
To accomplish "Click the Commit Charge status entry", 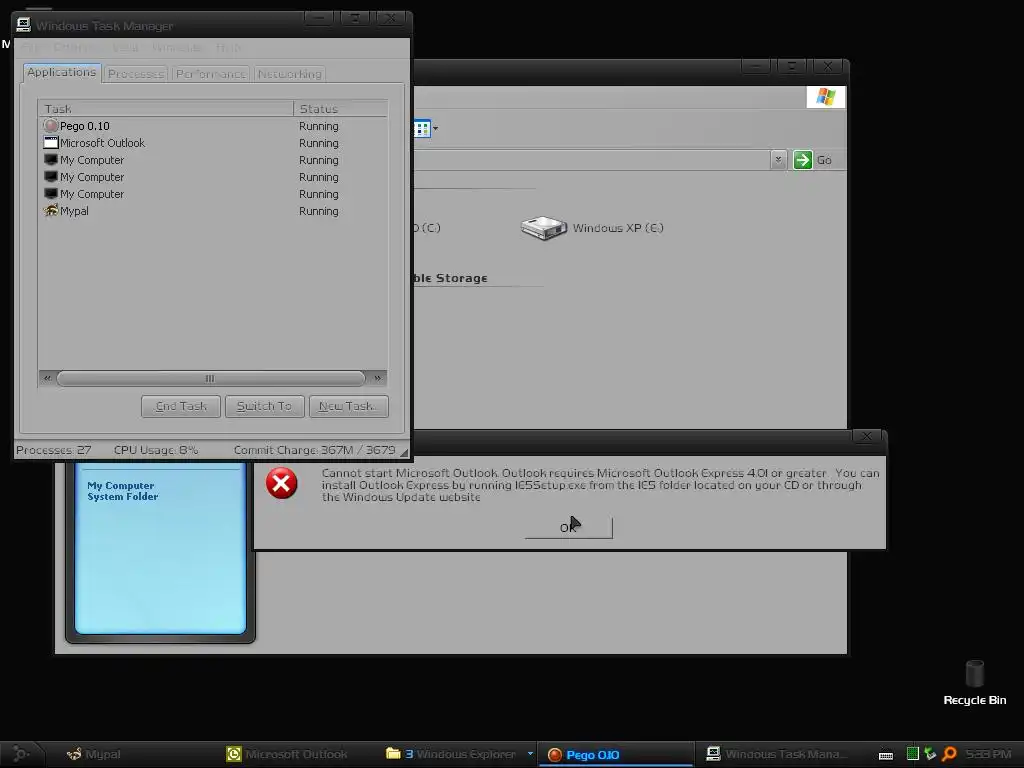I will pos(314,450).
